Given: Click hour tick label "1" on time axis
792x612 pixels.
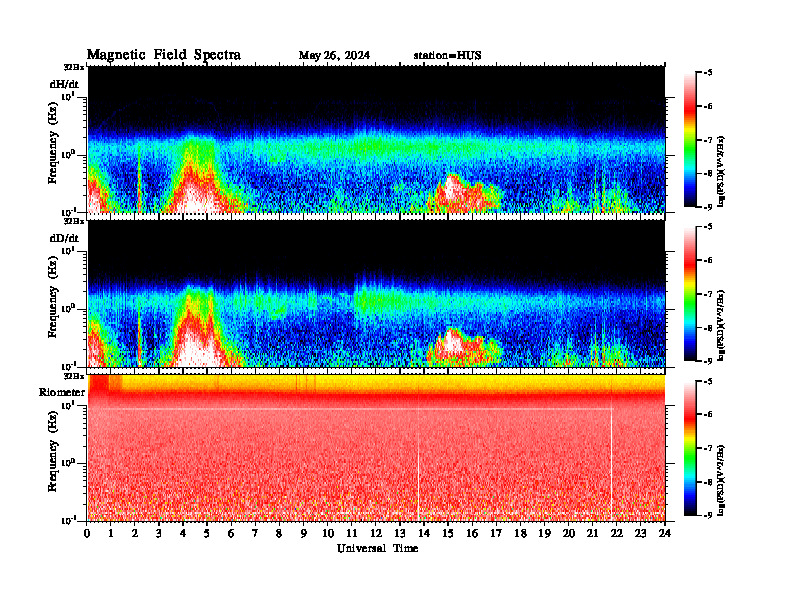Looking at the screenshot, I should [x=111, y=534].
